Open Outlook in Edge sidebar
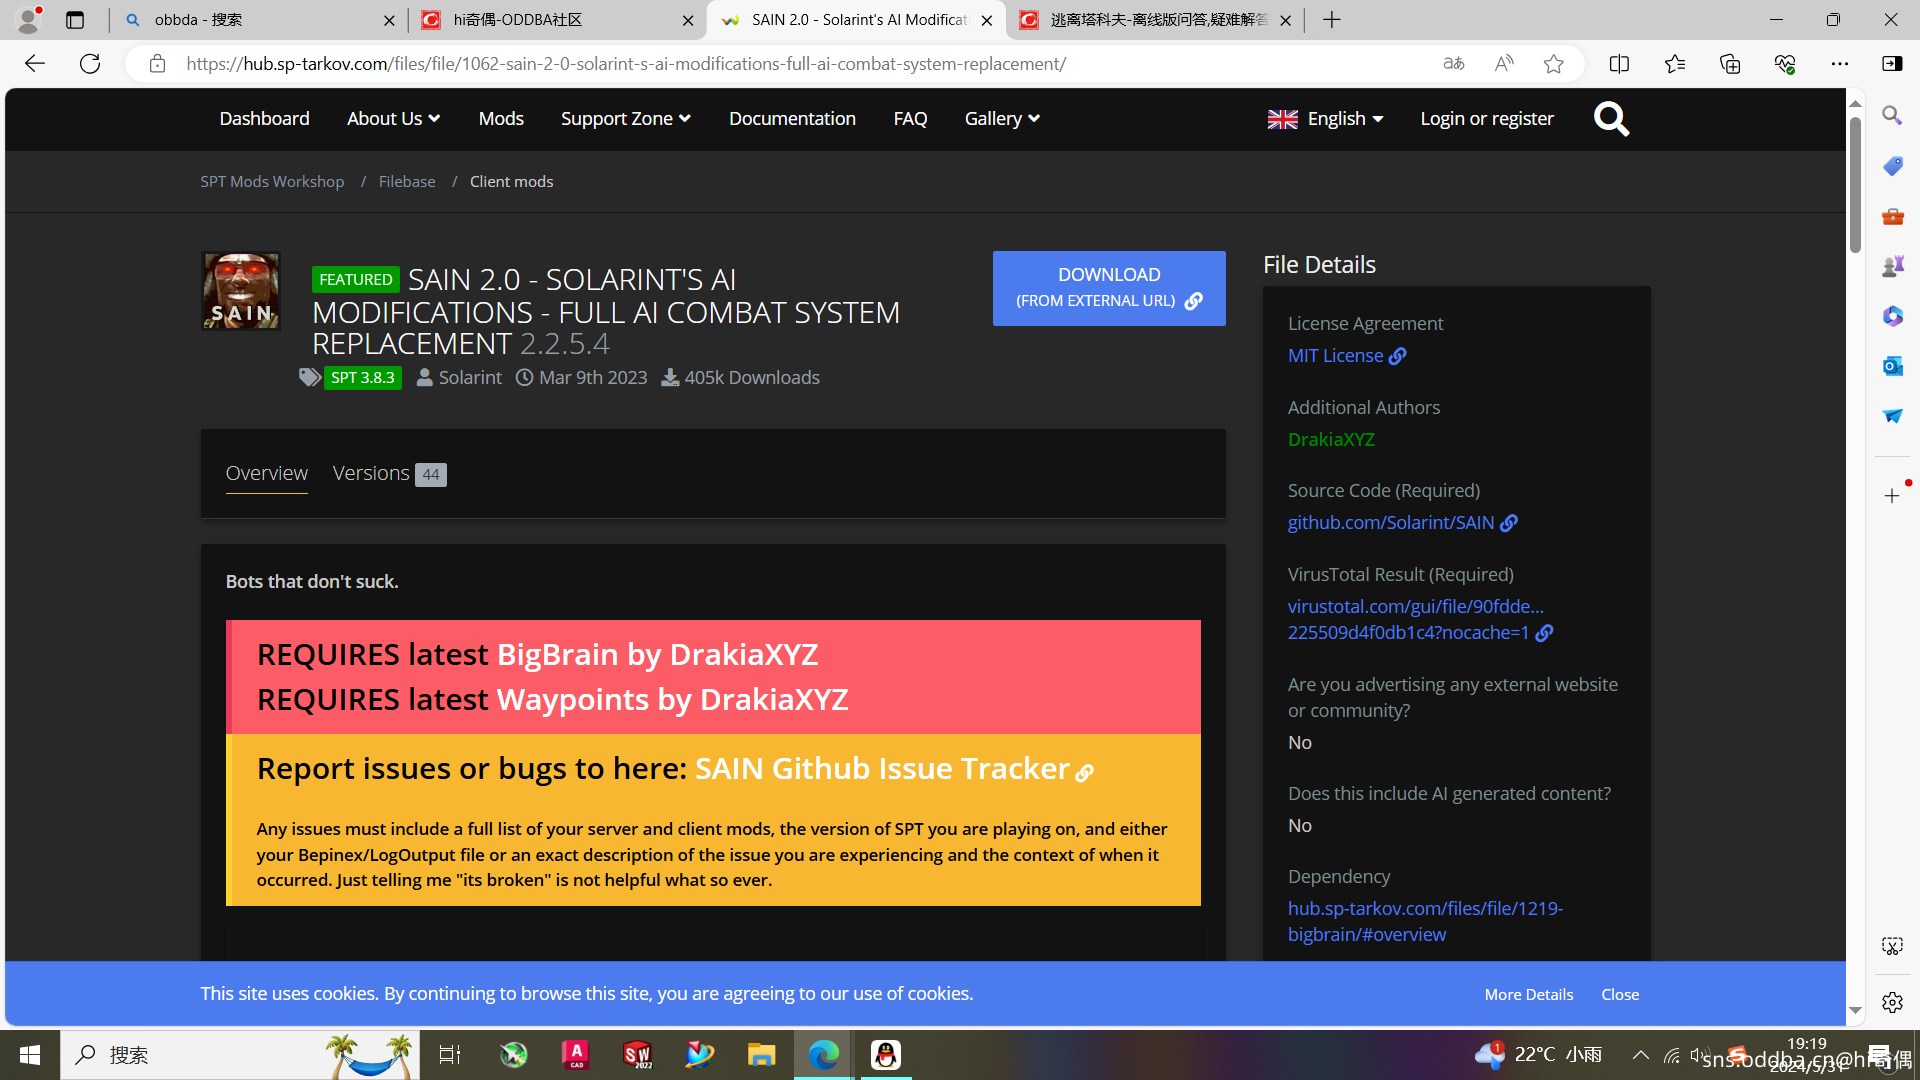1920x1080 pixels. pos(1892,366)
